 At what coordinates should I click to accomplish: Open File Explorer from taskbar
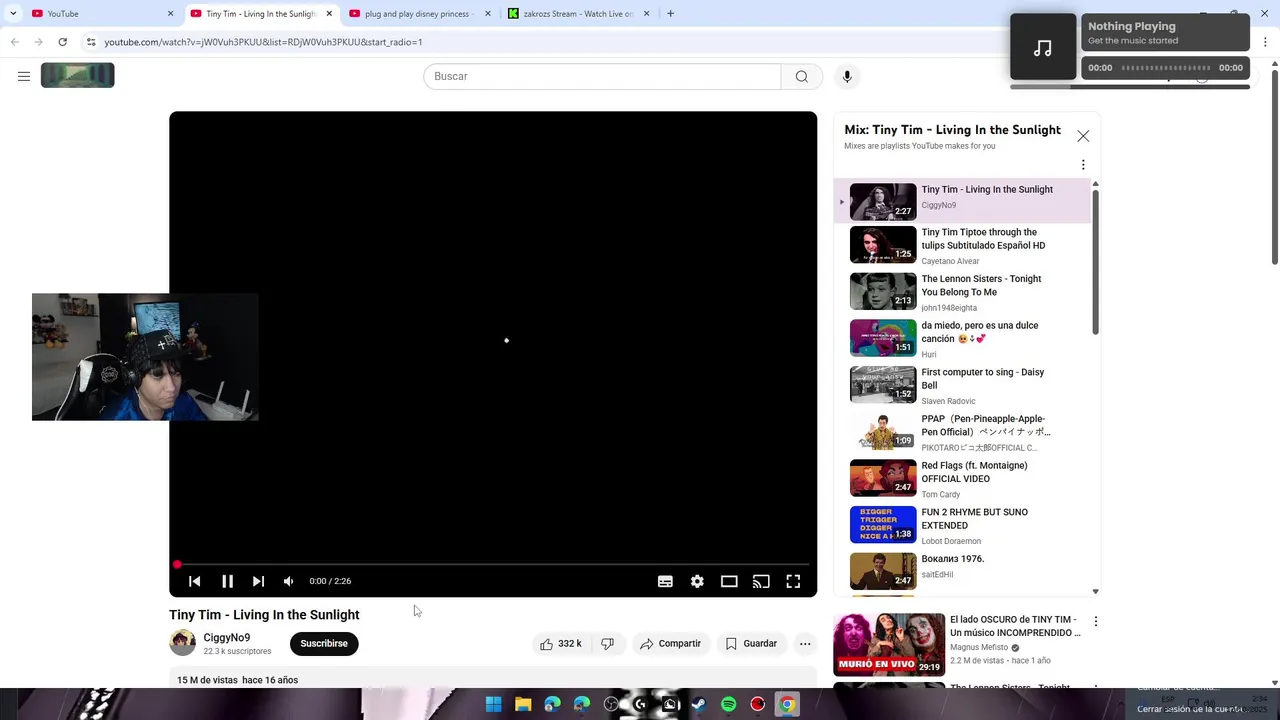pyautogui.click(x=523, y=705)
